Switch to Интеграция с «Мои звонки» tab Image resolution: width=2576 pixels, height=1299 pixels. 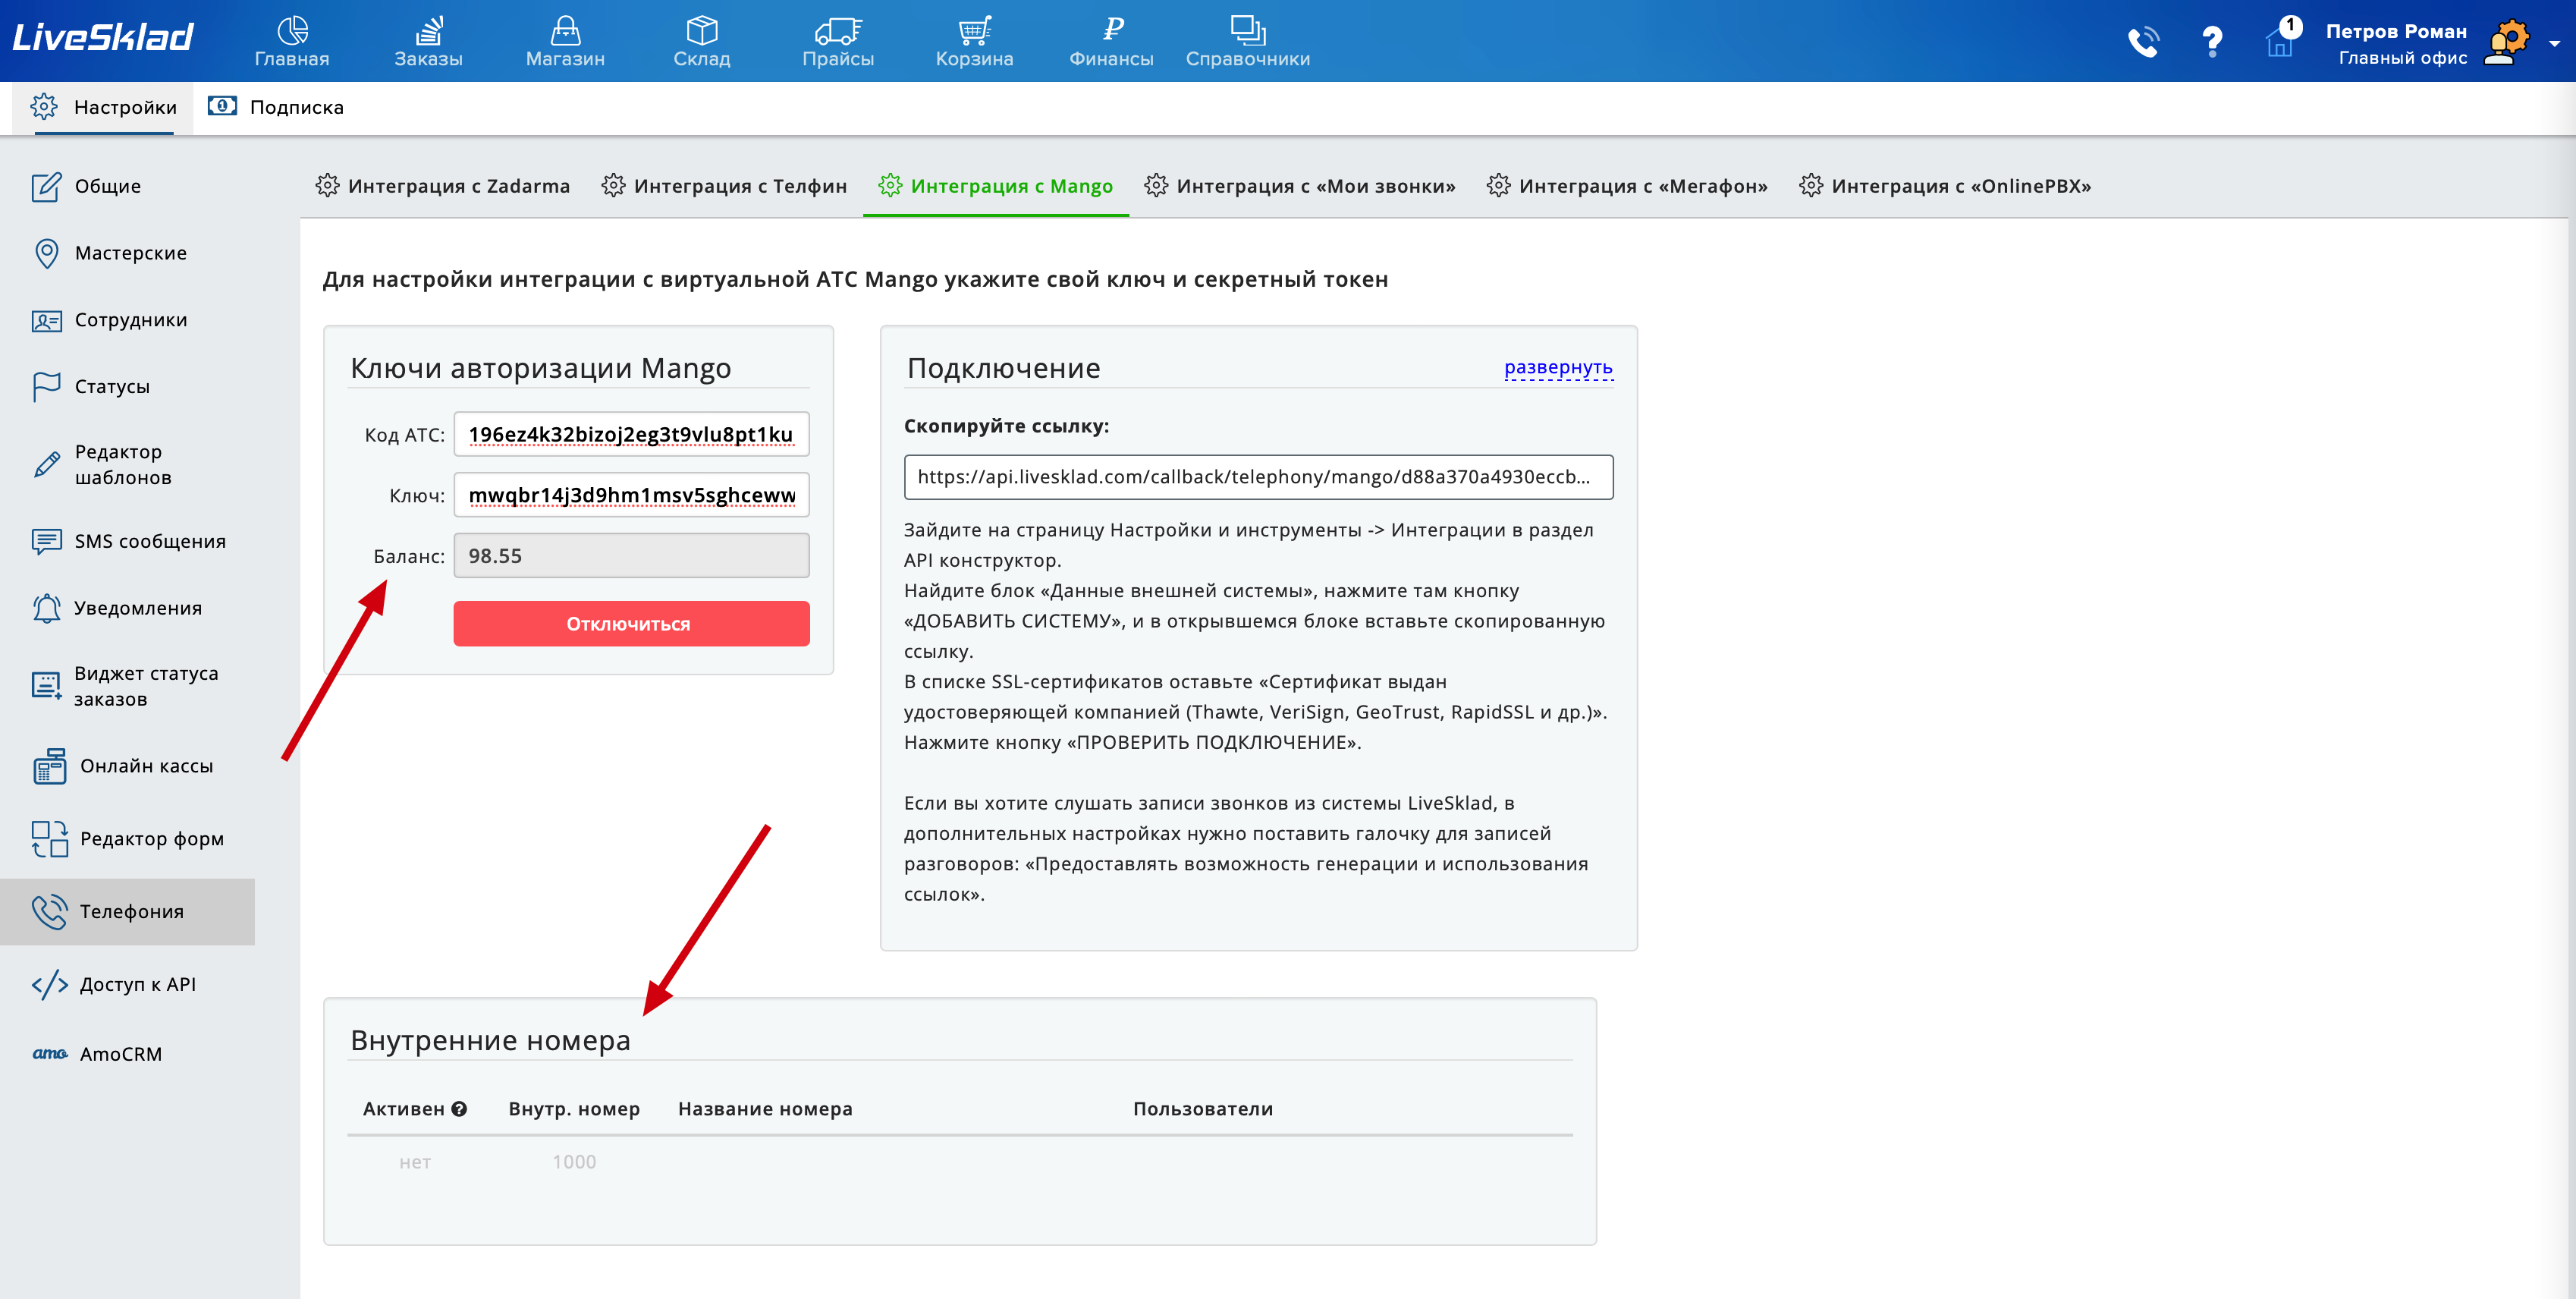coord(1300,186)
